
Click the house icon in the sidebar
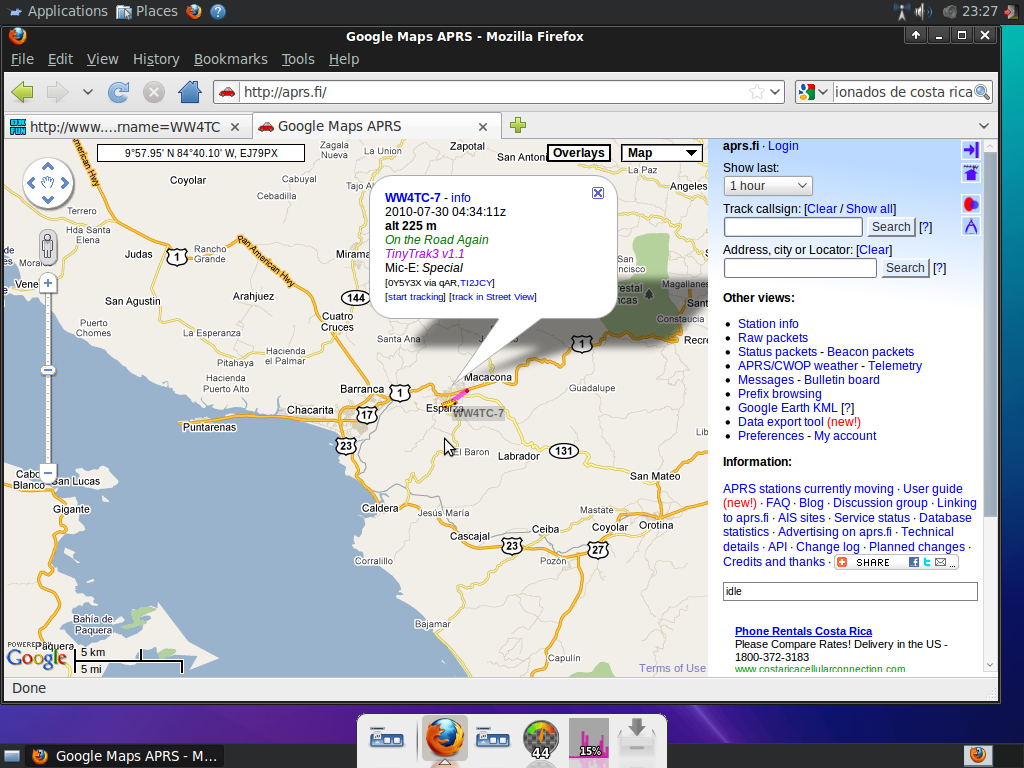tap(970, 174)
